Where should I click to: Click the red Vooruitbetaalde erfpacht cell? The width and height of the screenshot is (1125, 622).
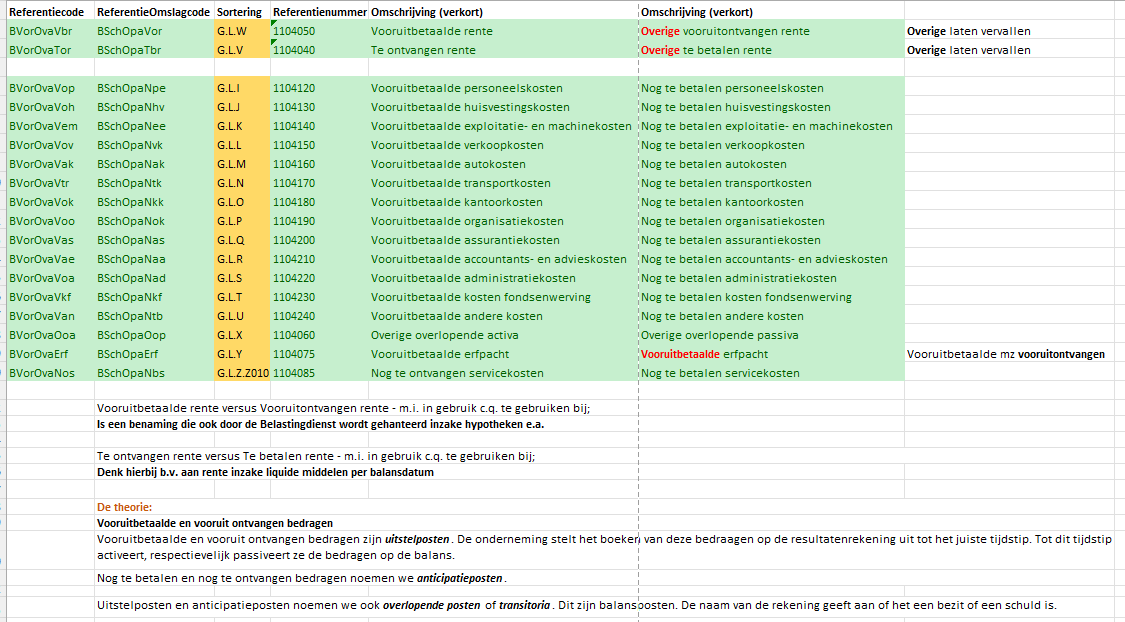click(x=771, y=354)
